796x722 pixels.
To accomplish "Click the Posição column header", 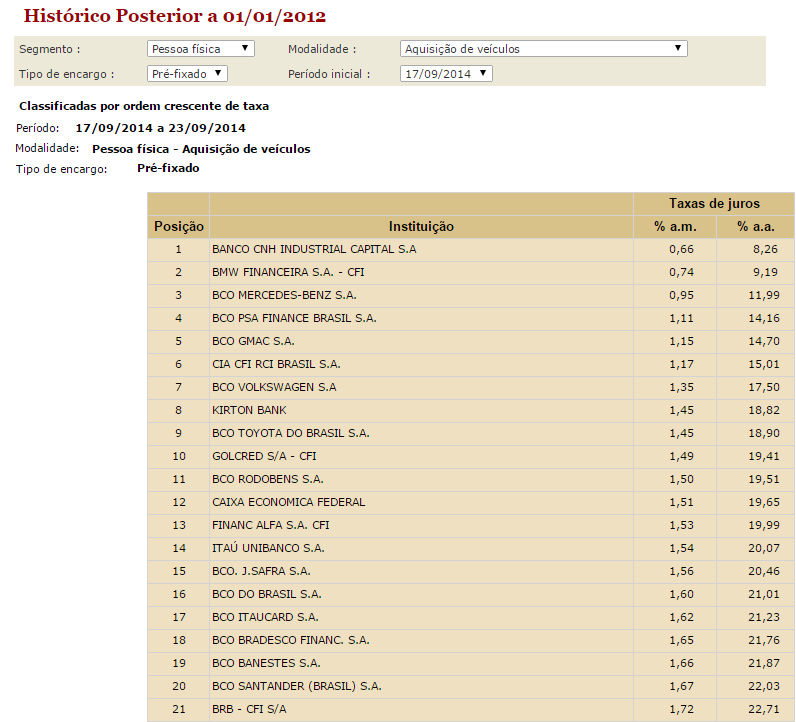I will (179, 227).
